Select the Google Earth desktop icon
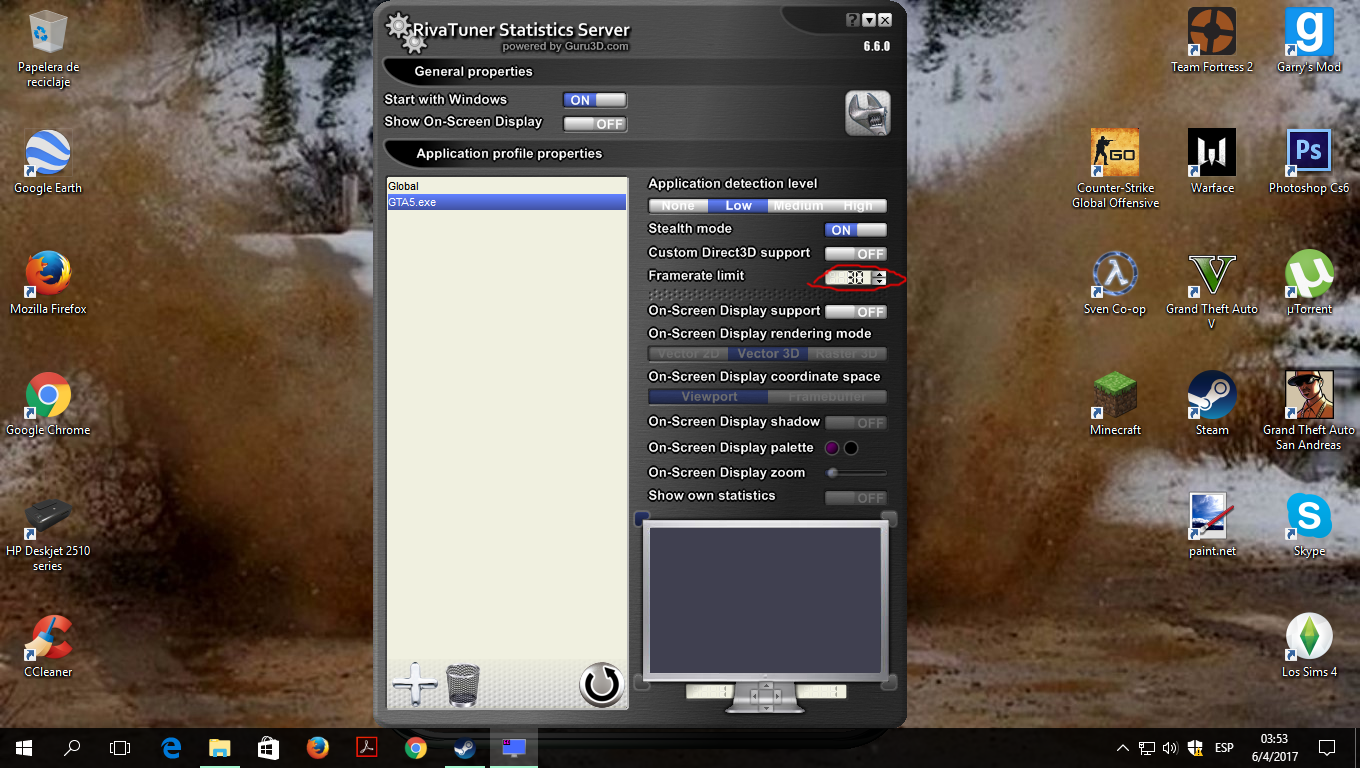The height and width of the screenshot is (768, 1360). (48, 161)
